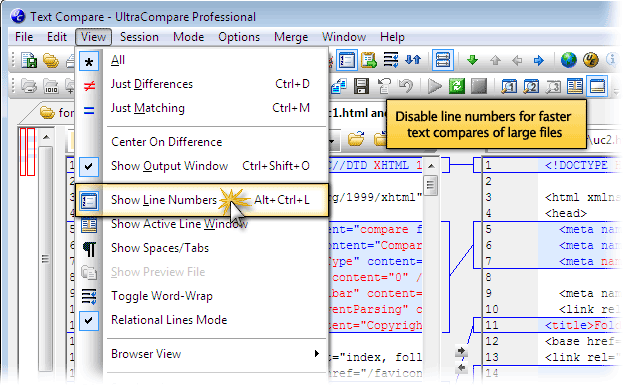Click the output window toolbar icon at row end

pos(597,86)
